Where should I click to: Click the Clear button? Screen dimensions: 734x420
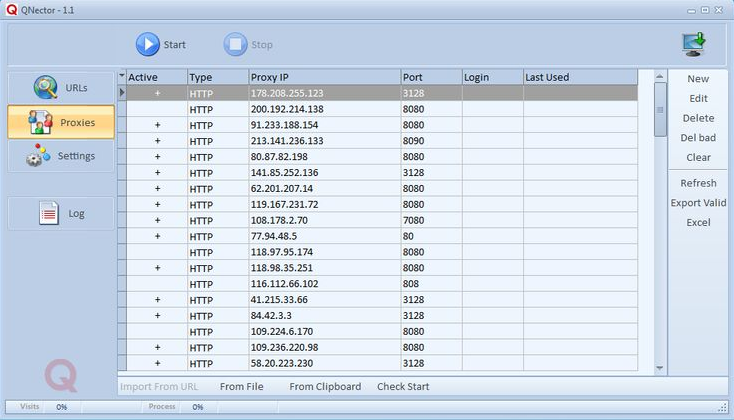(x=698, y=157)
